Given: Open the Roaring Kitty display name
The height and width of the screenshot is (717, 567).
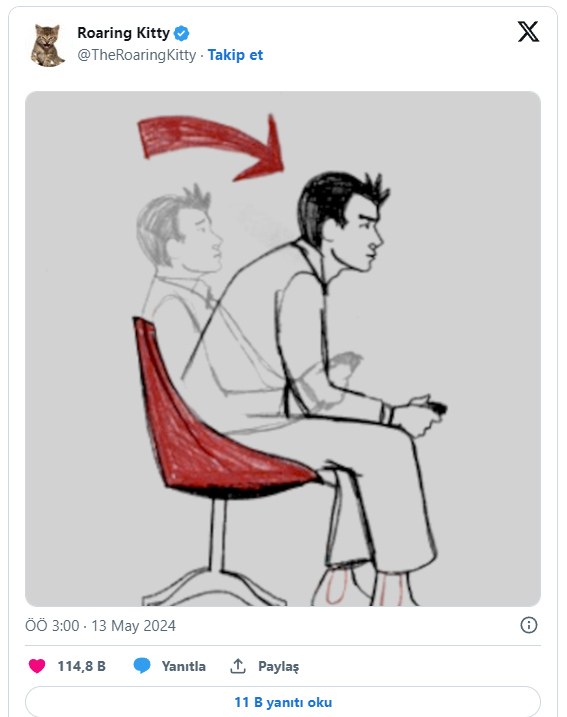Looking at the screenshot, I should pyautogui.click(x=123, y=33).
